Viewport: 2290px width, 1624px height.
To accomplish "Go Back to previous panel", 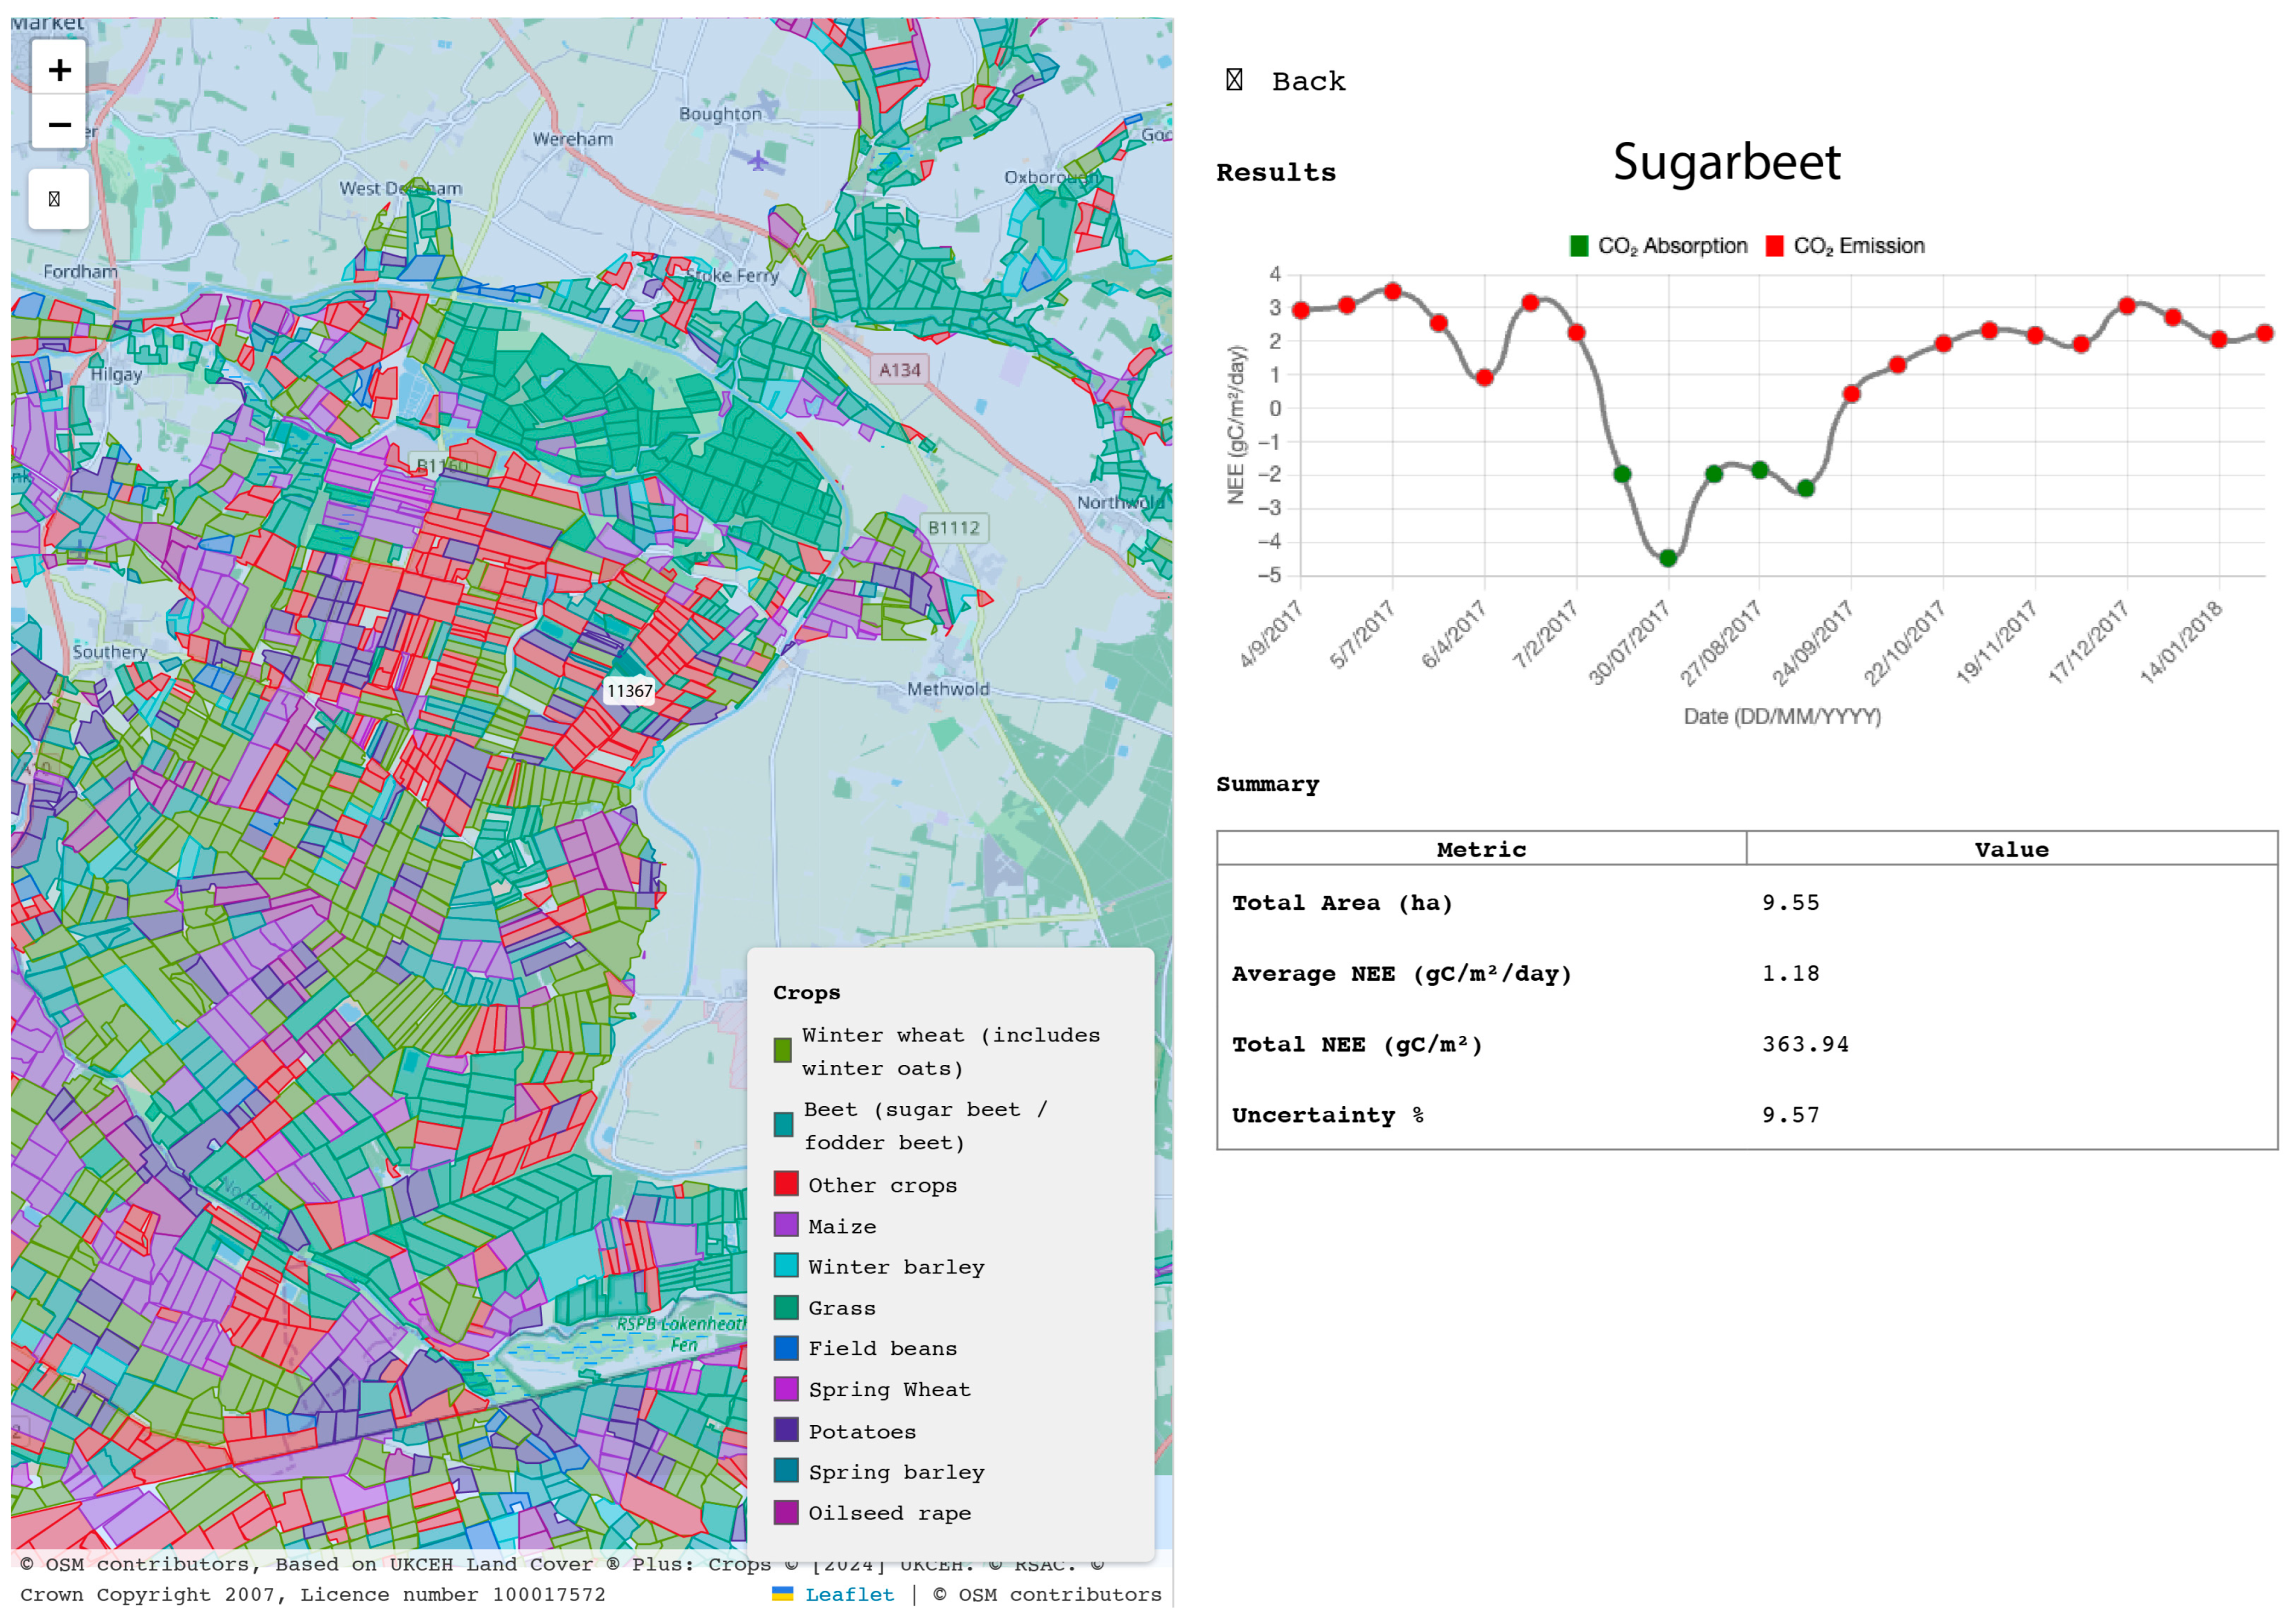I will [1307, 81].
